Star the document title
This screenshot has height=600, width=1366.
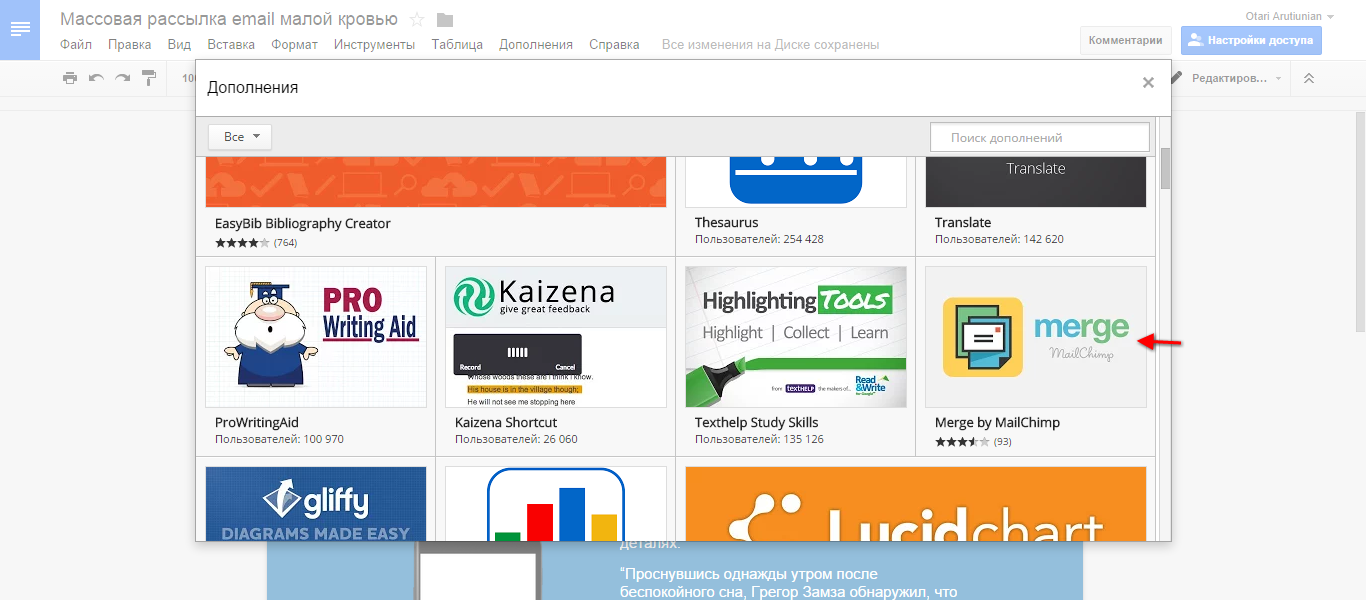tap(417, 20)
